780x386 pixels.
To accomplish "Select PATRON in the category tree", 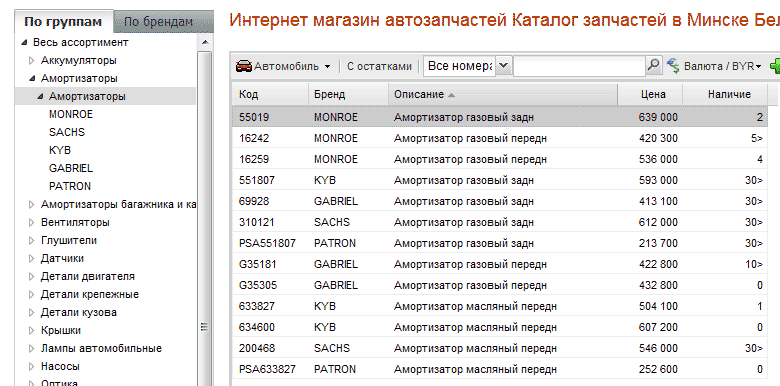I will [x=70, y=186].
